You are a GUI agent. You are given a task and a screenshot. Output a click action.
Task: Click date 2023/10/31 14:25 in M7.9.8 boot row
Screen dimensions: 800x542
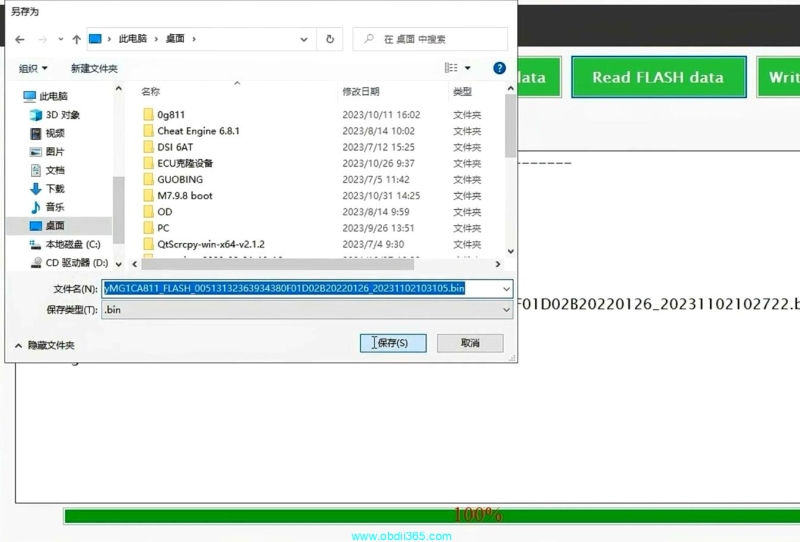point(381,195)
